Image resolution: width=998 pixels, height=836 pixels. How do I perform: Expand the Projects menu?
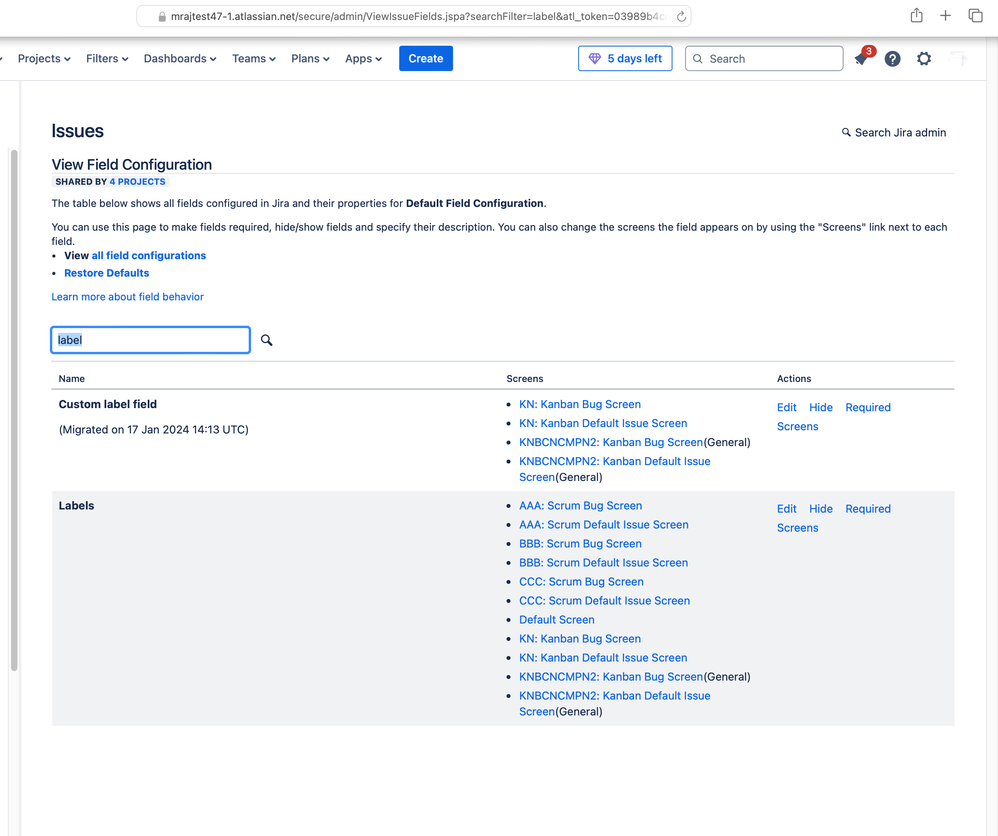[44, 59]
